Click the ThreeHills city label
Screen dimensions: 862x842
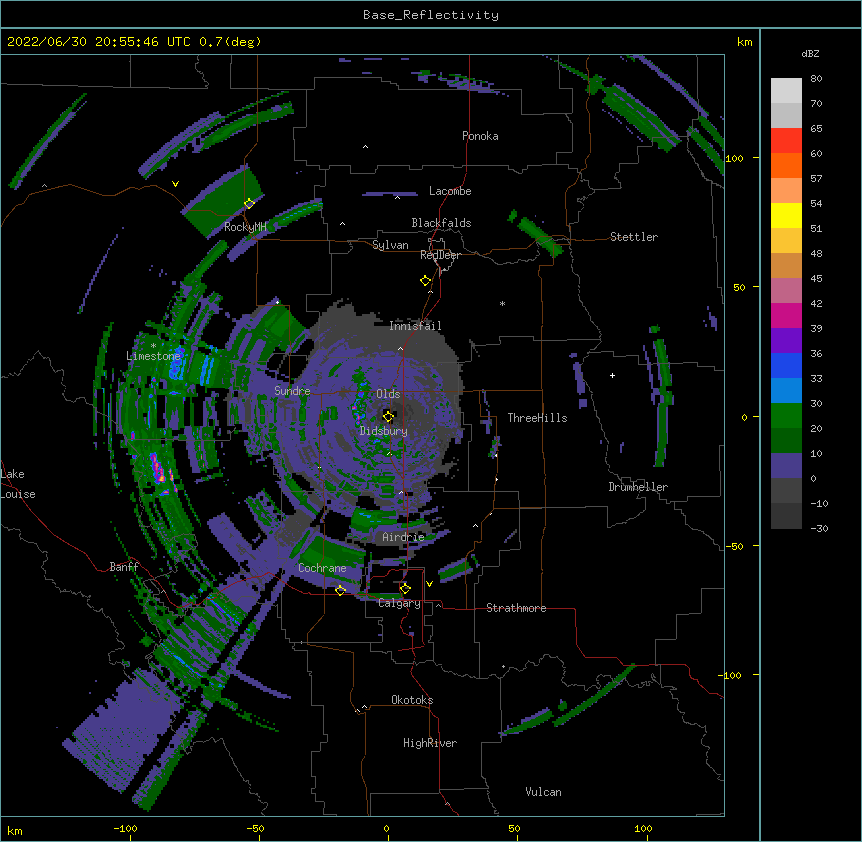[x=537, y=418]
